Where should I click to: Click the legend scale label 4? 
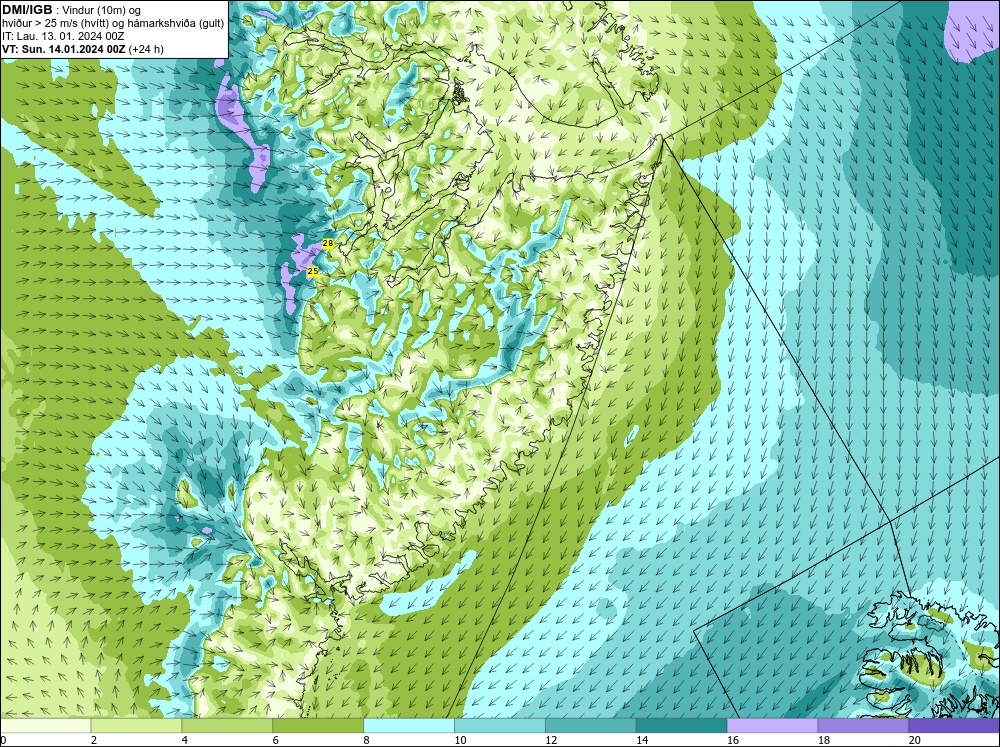pyautogui.click(x=185, y=740)
